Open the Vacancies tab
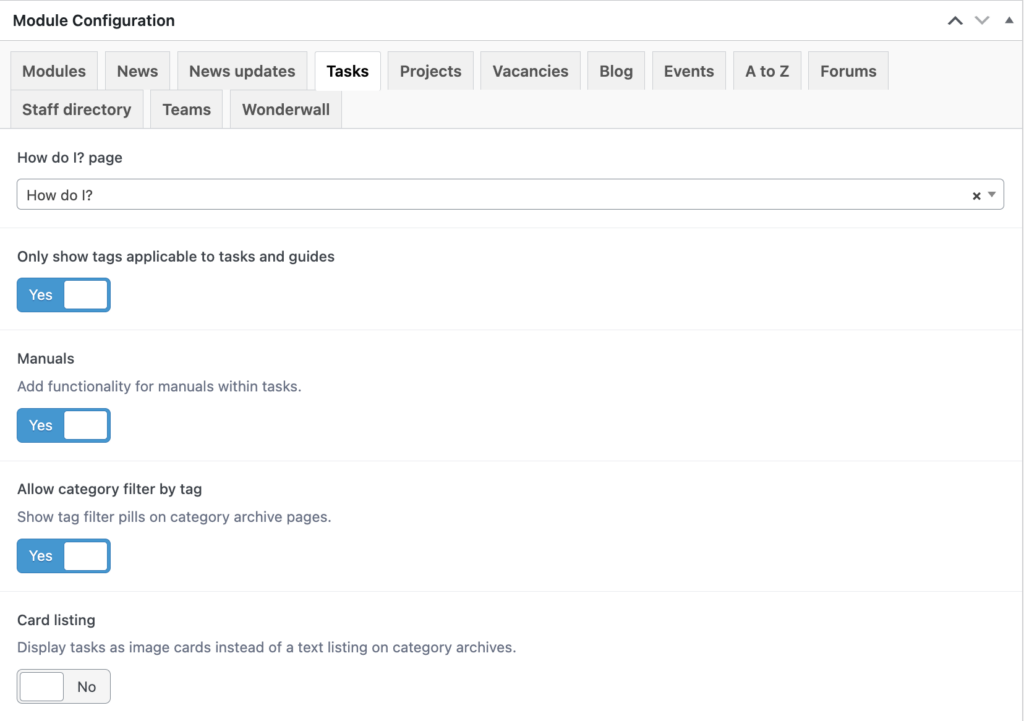This screenshot has width=1024, height=721. point(530,71)
